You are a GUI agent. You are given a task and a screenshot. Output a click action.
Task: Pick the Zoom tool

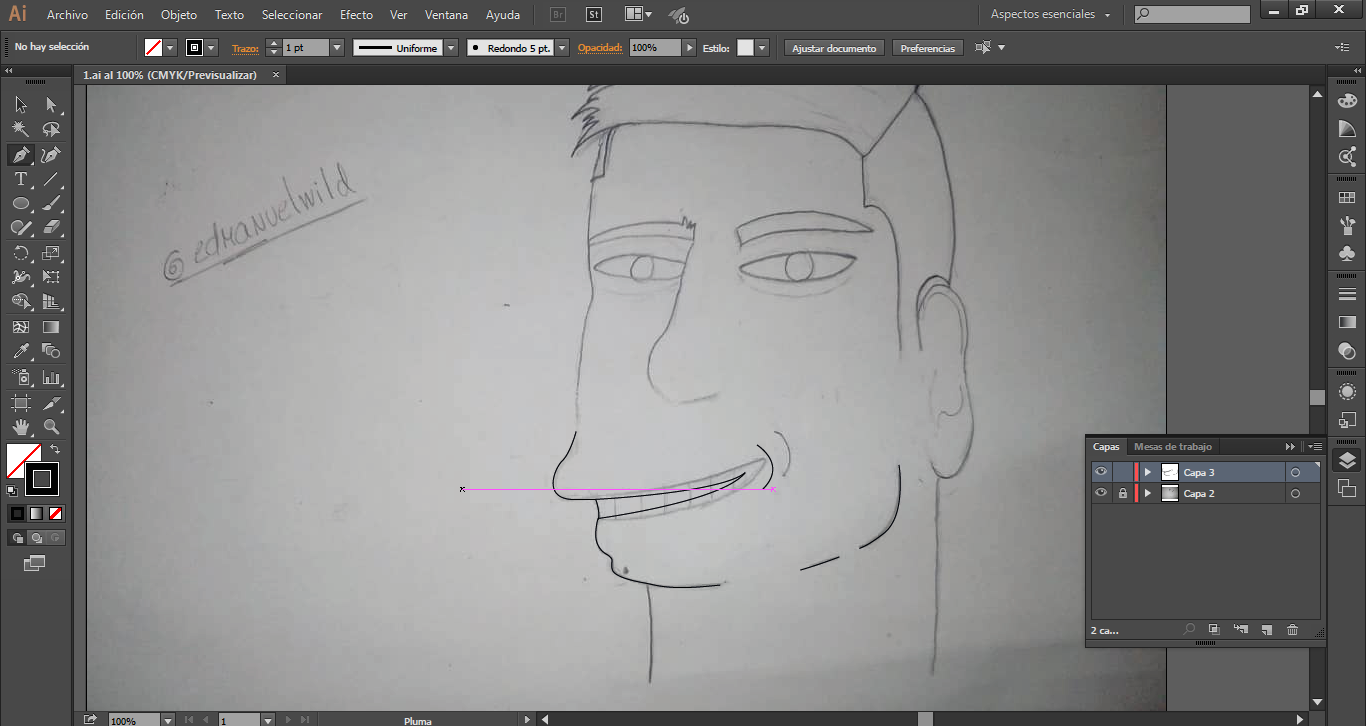[x=51, y=427]
